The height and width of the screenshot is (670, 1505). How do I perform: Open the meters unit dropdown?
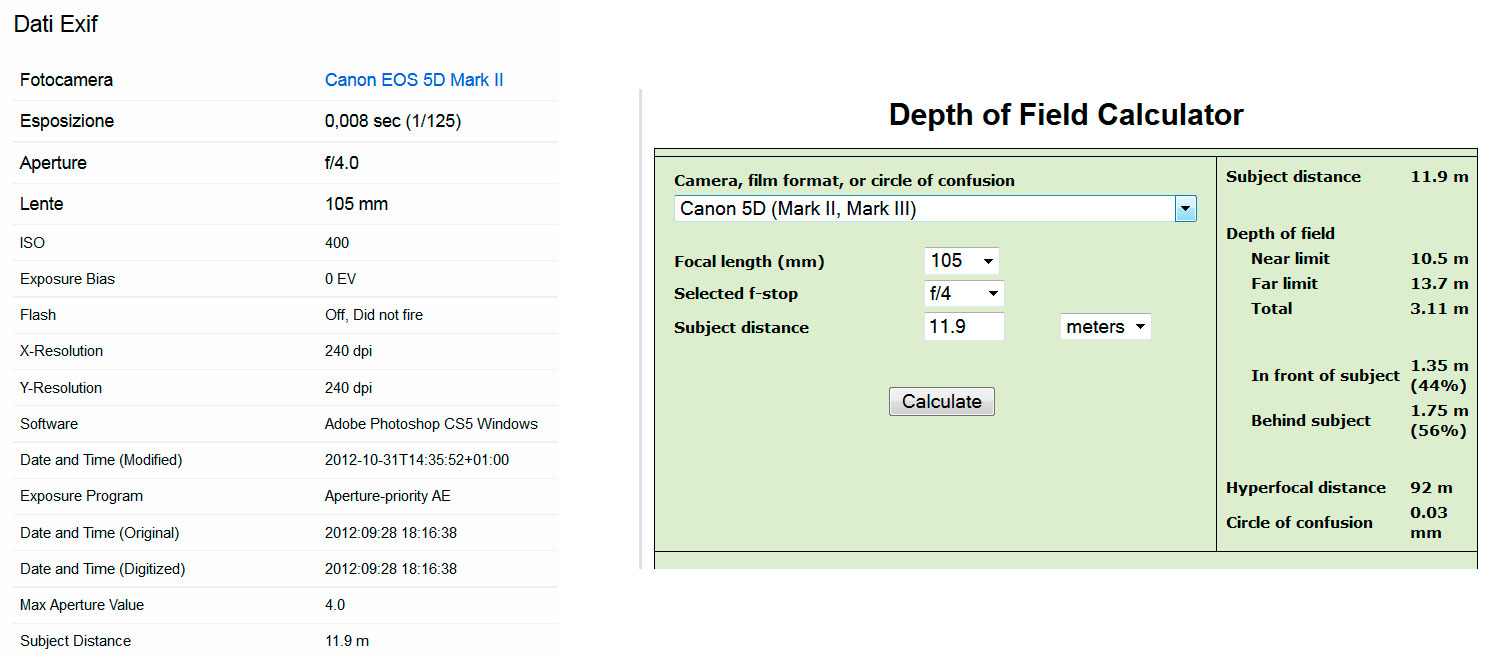click(x=1105, y=327)
